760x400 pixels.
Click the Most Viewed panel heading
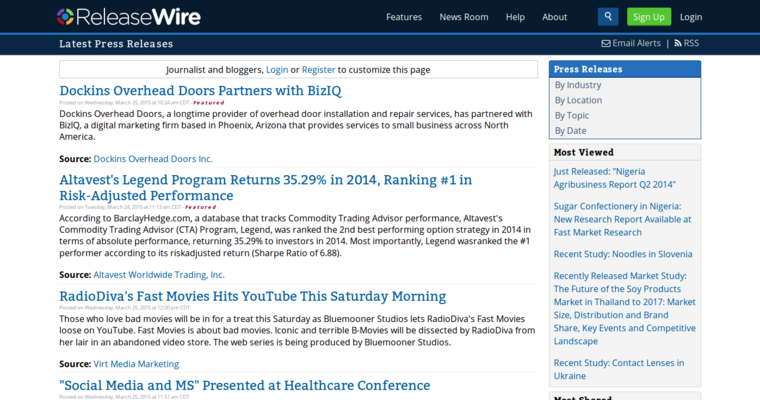[584, 152]
